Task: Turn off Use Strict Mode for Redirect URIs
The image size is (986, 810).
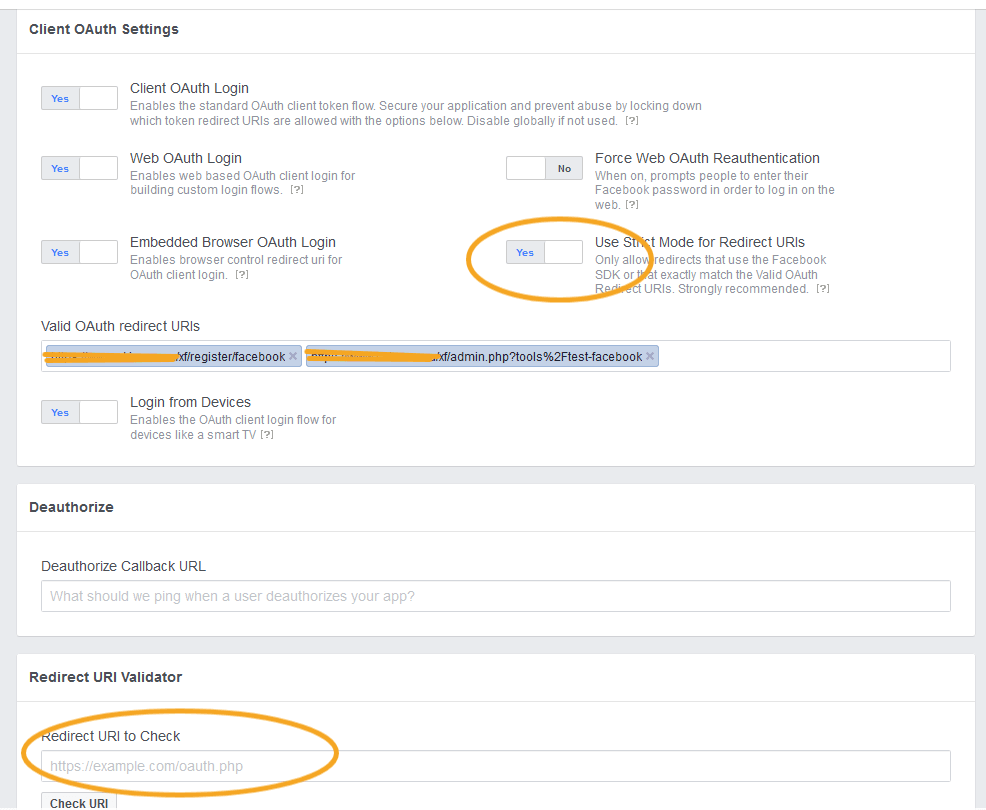Action: pos(544,252)
